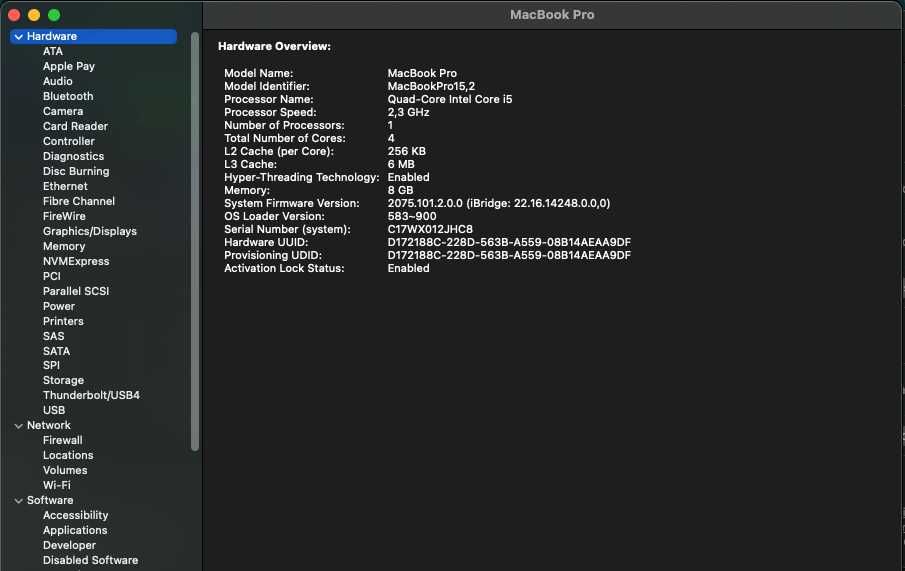Click the Hardware UUID value
Image resolution: width=905 pixels, height=571 pixels.
coord(509,242)
